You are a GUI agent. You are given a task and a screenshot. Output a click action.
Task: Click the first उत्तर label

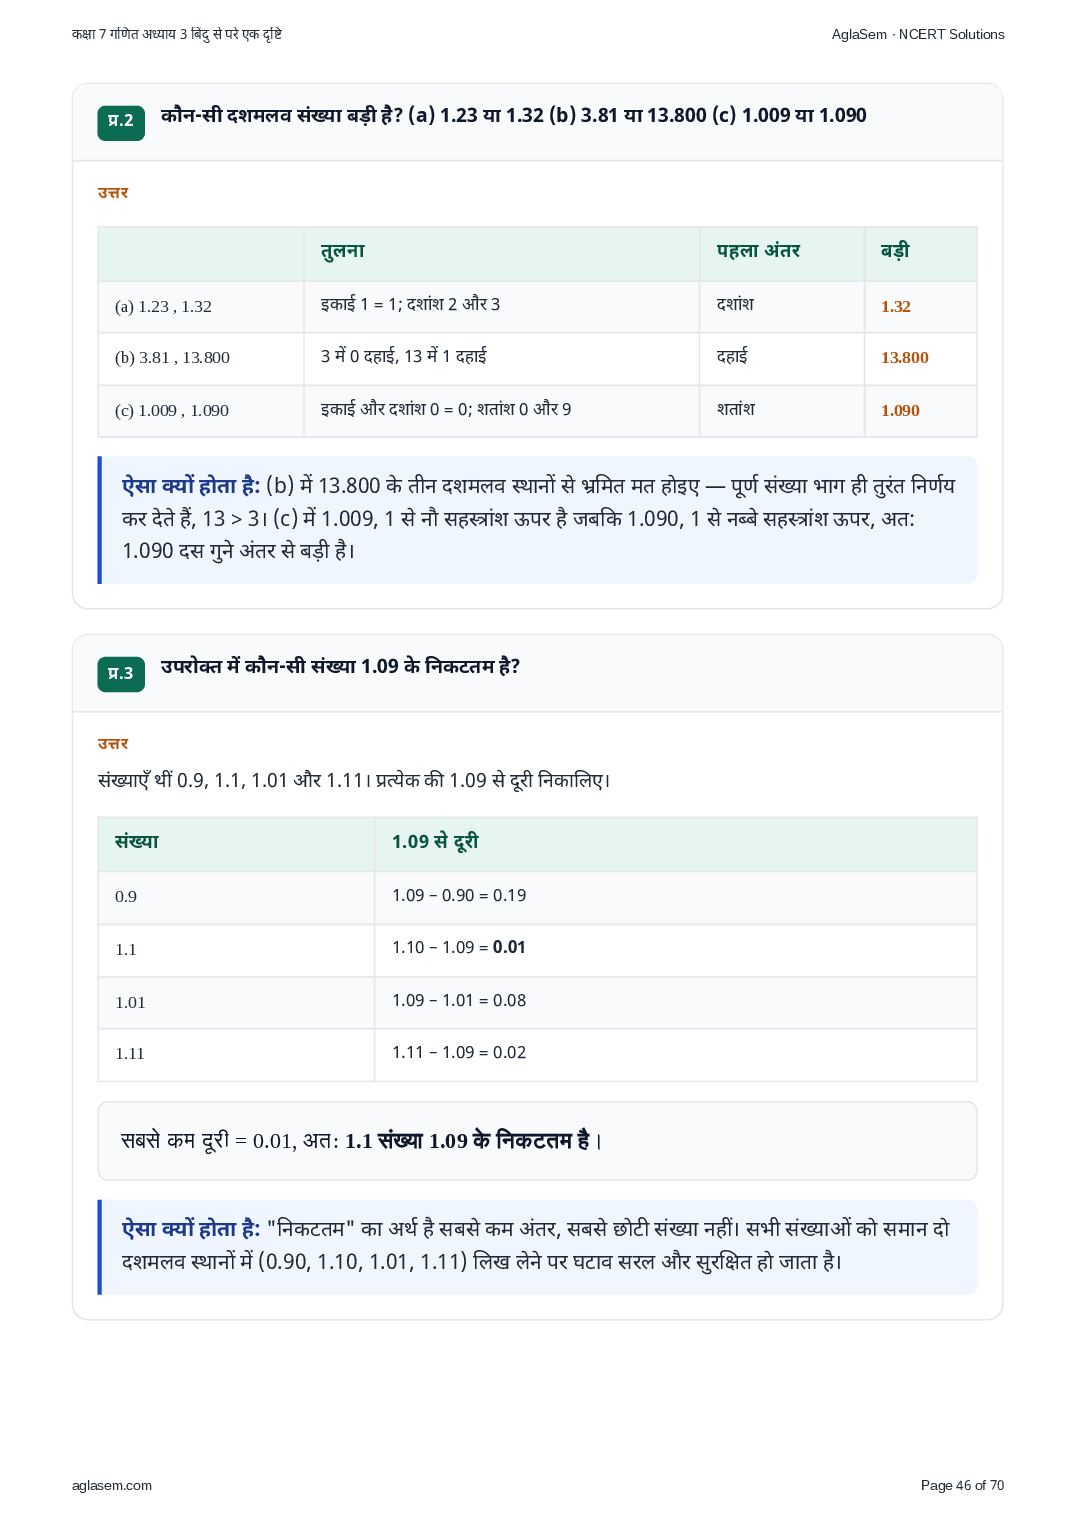tap(113, 193)
